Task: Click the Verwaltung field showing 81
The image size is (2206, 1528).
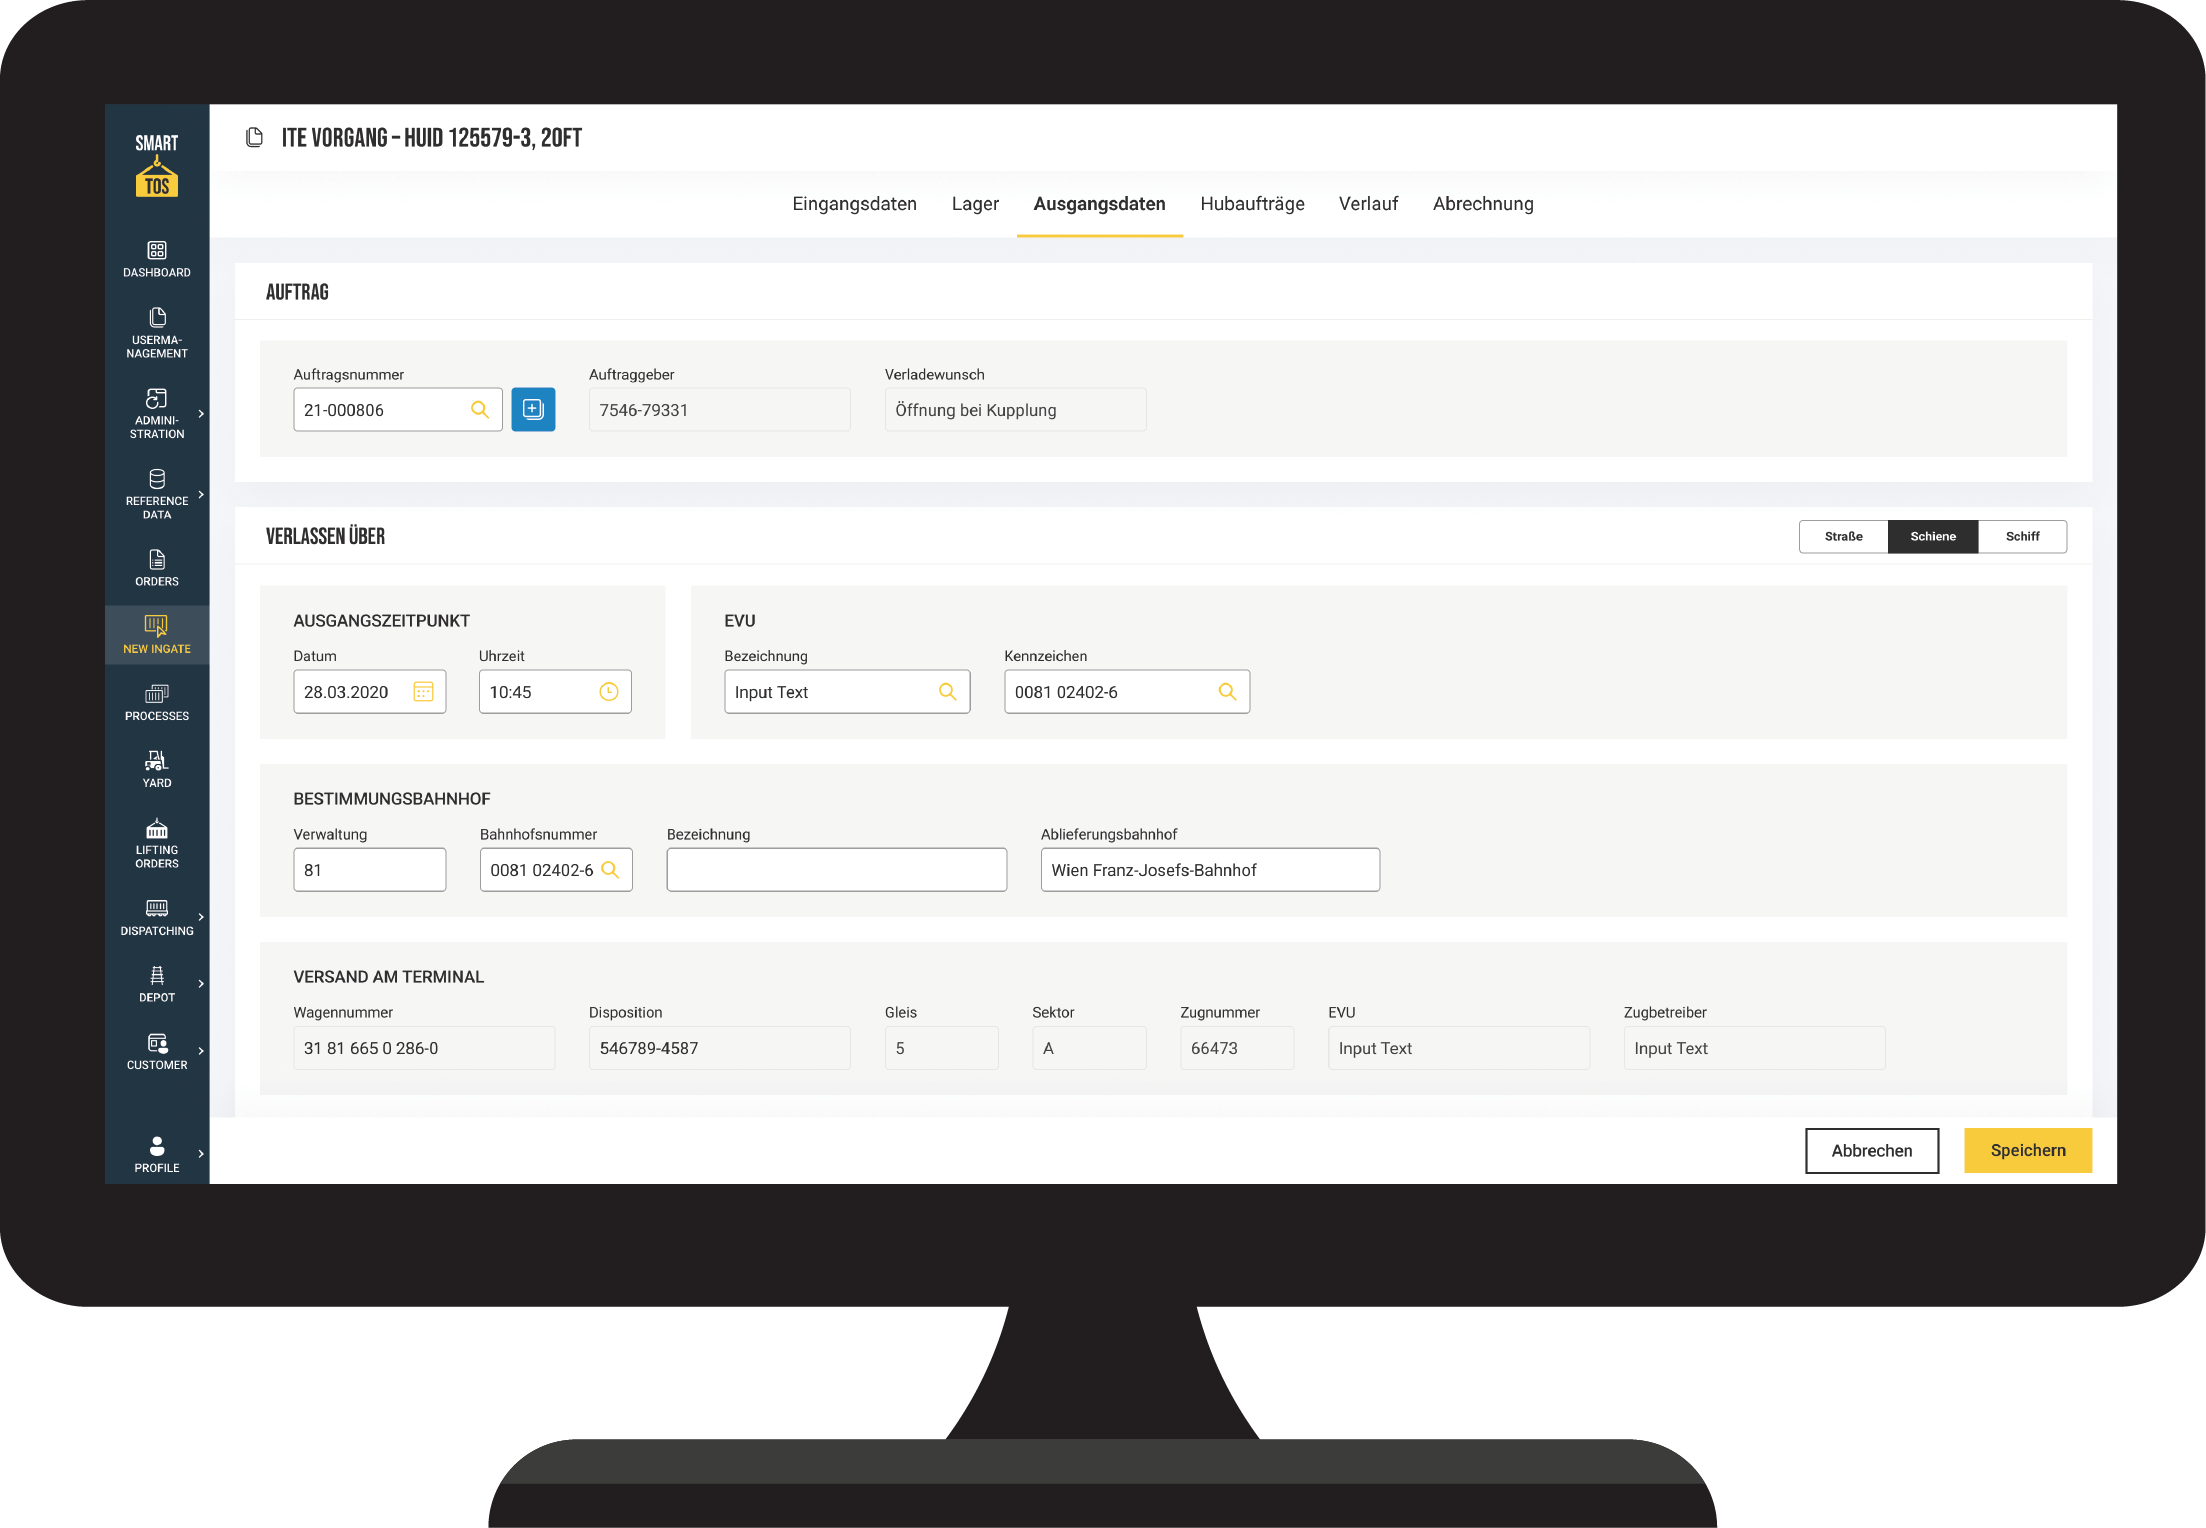Action: pos(369,870)
